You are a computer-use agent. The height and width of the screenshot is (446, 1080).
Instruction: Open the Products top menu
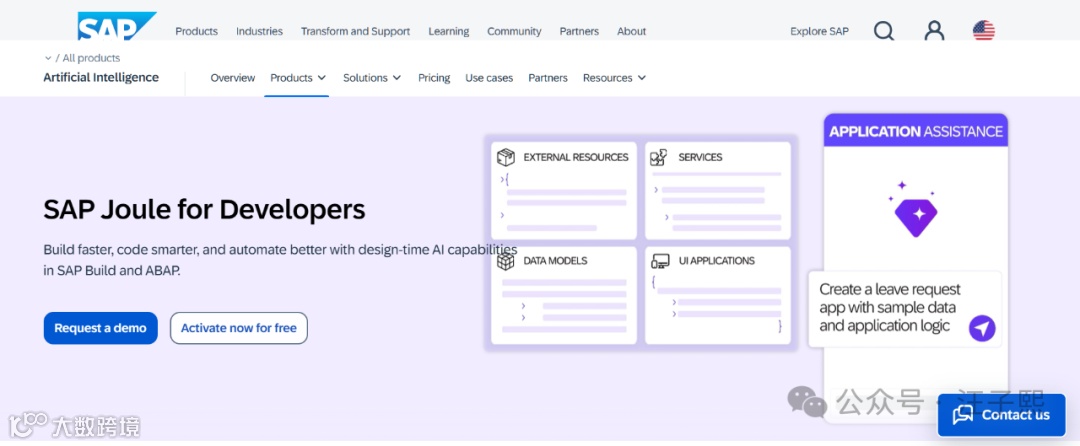tap(196, 31)
